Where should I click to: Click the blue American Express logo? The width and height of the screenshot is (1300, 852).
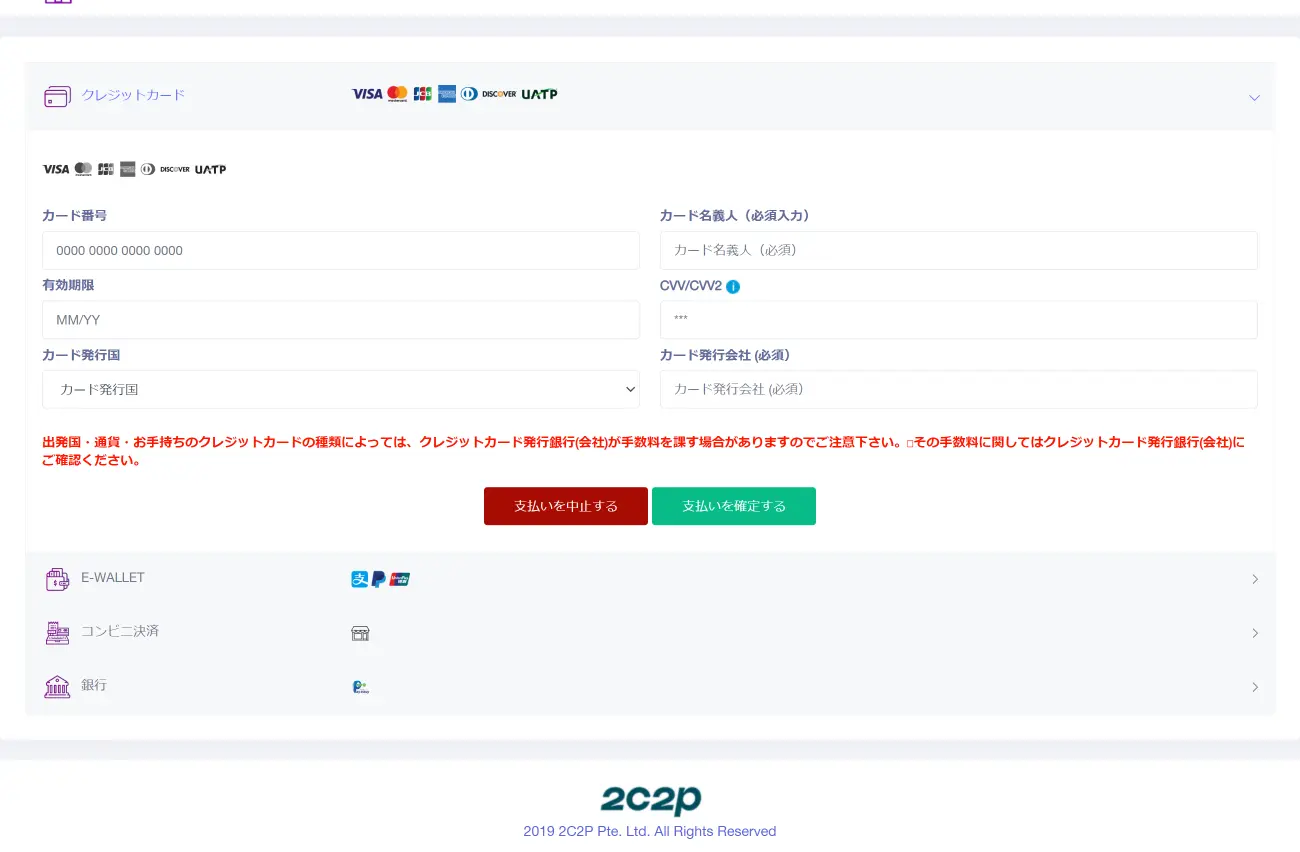click(x=447, y=94)
